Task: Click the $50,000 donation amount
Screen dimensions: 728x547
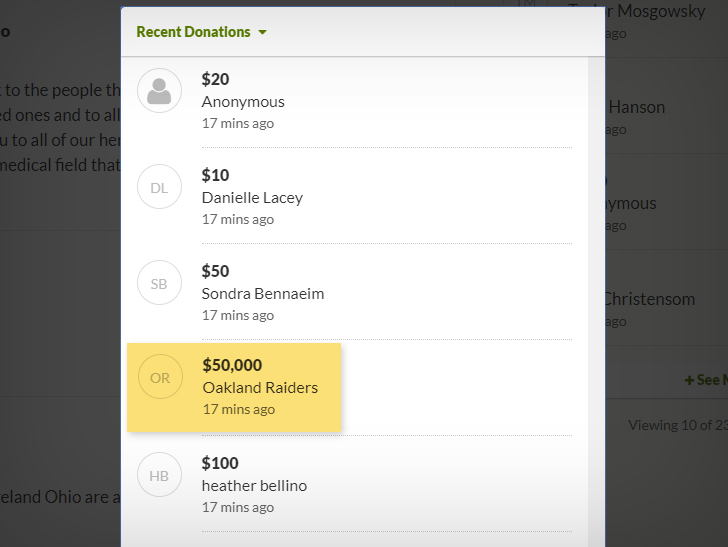Action: click(232, 365)
